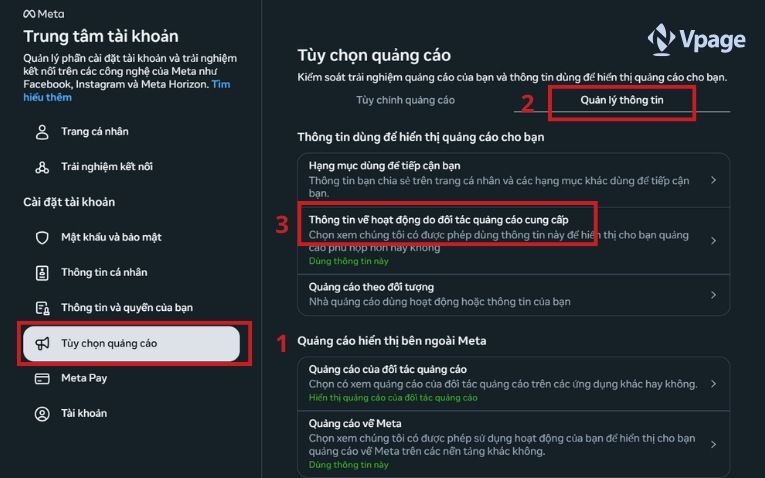Click the Trải nghiệm kết nối icon
The width and height of the screenshot is (765, 478).
(42, 167)
